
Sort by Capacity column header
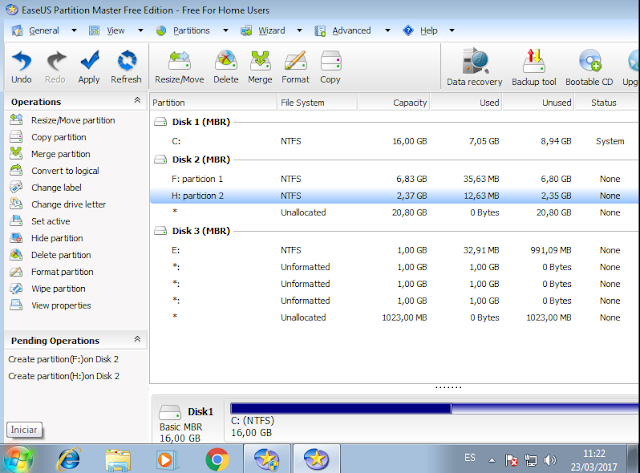pos(394,102)
